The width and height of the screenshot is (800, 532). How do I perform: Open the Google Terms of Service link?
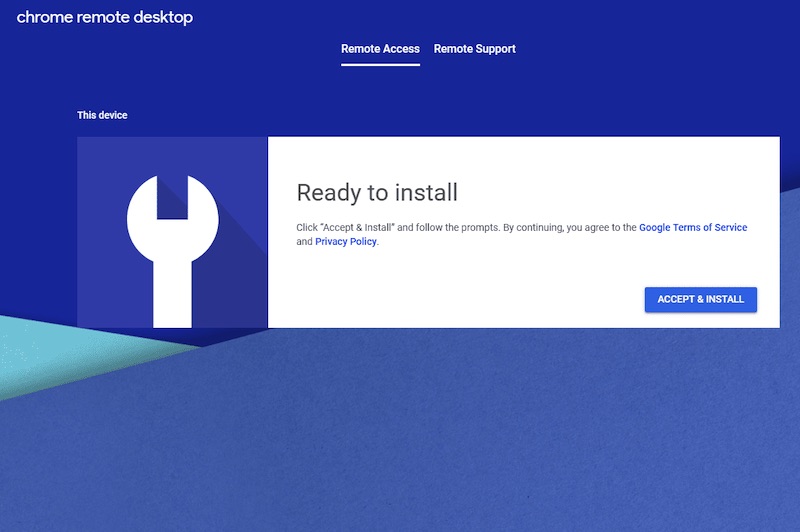[x=693, y=227]
